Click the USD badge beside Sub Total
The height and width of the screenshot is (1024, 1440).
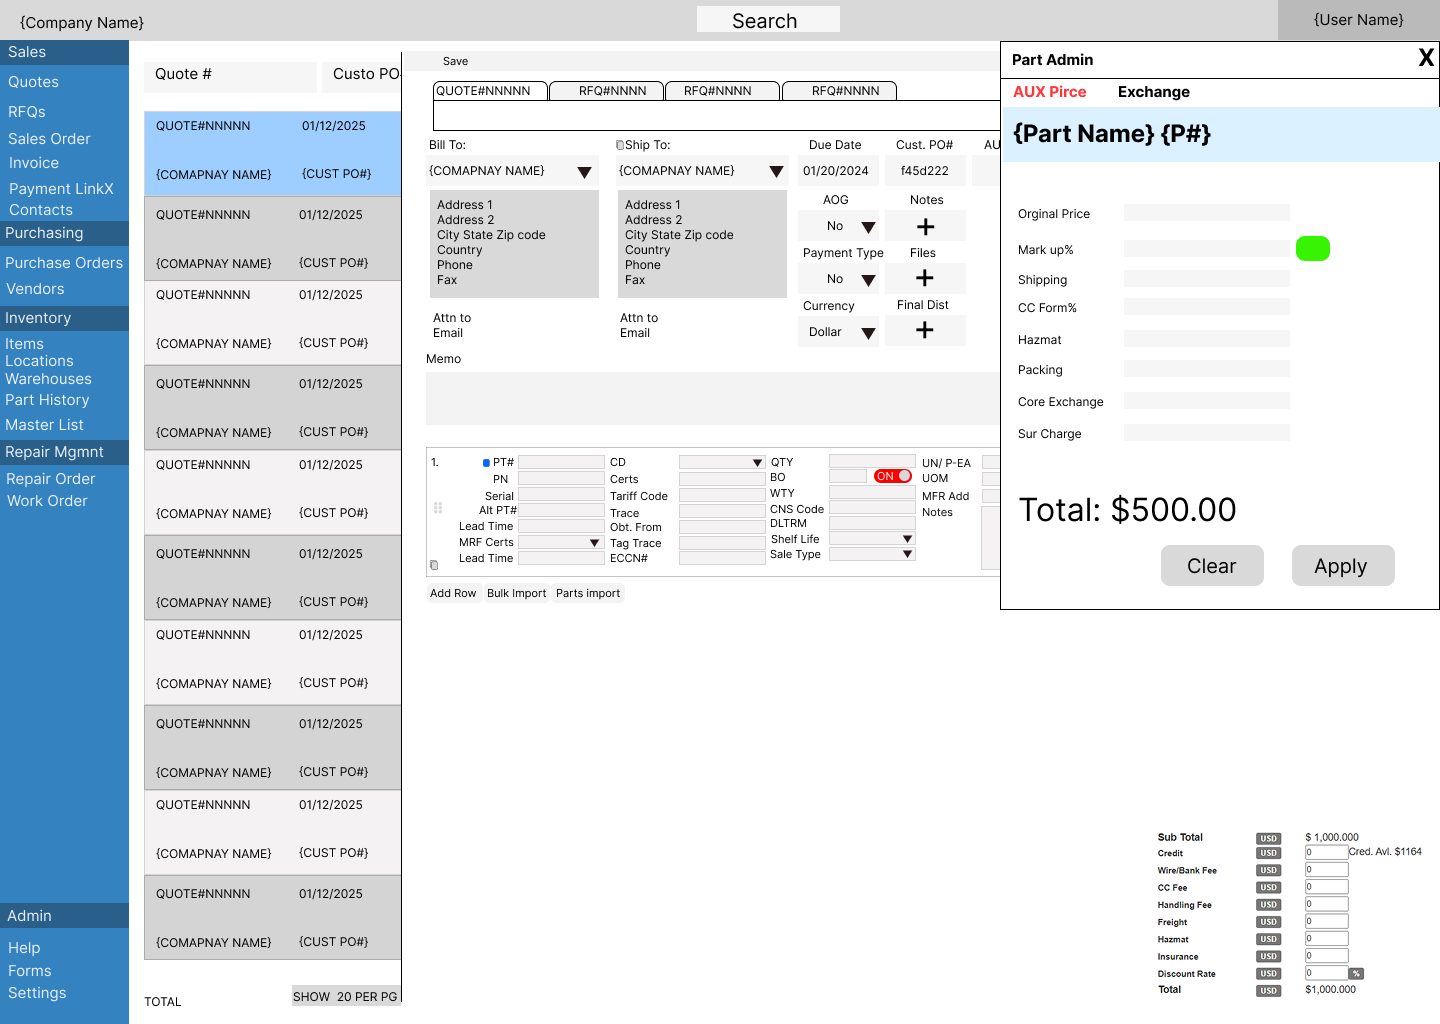tap(1269, 839)
